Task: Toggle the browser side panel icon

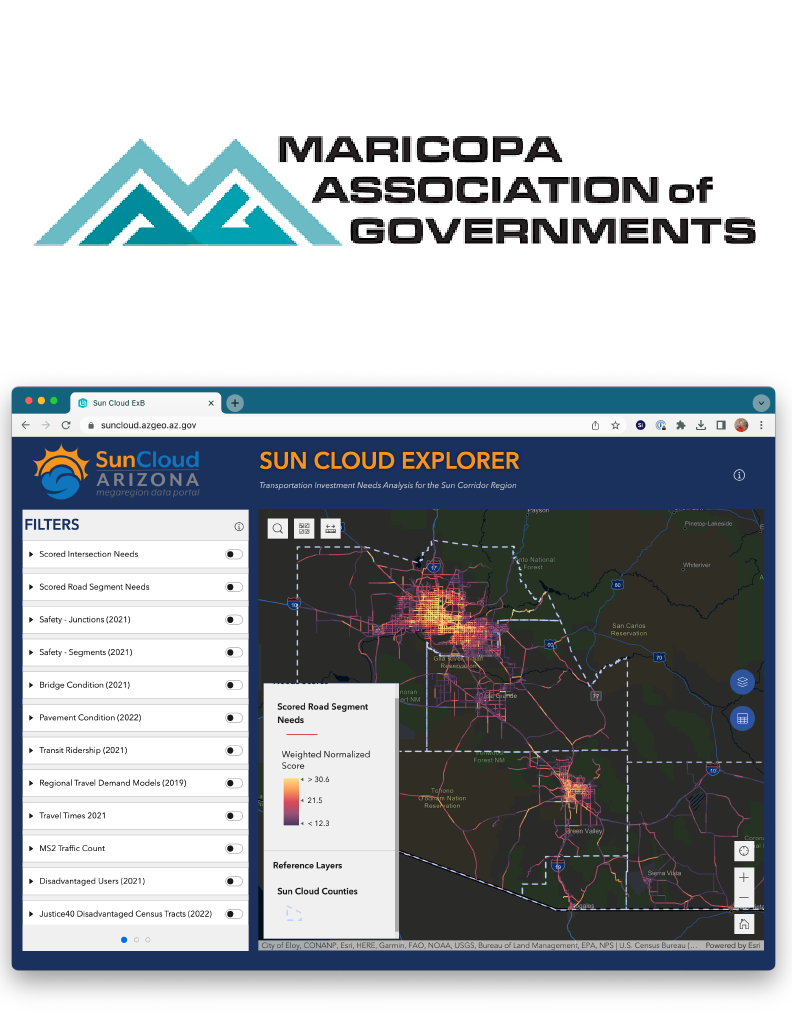Action: tap(721, 425)
